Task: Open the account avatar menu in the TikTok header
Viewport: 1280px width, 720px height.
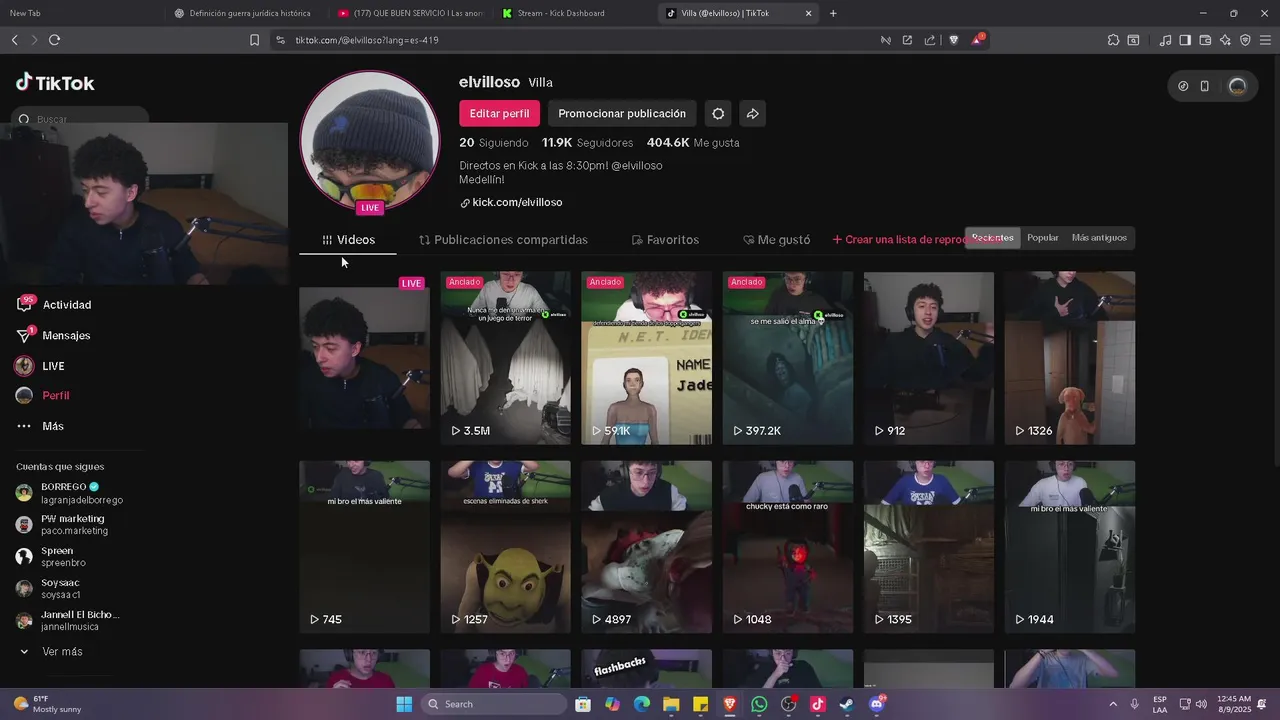Action: pos(1238,86)
